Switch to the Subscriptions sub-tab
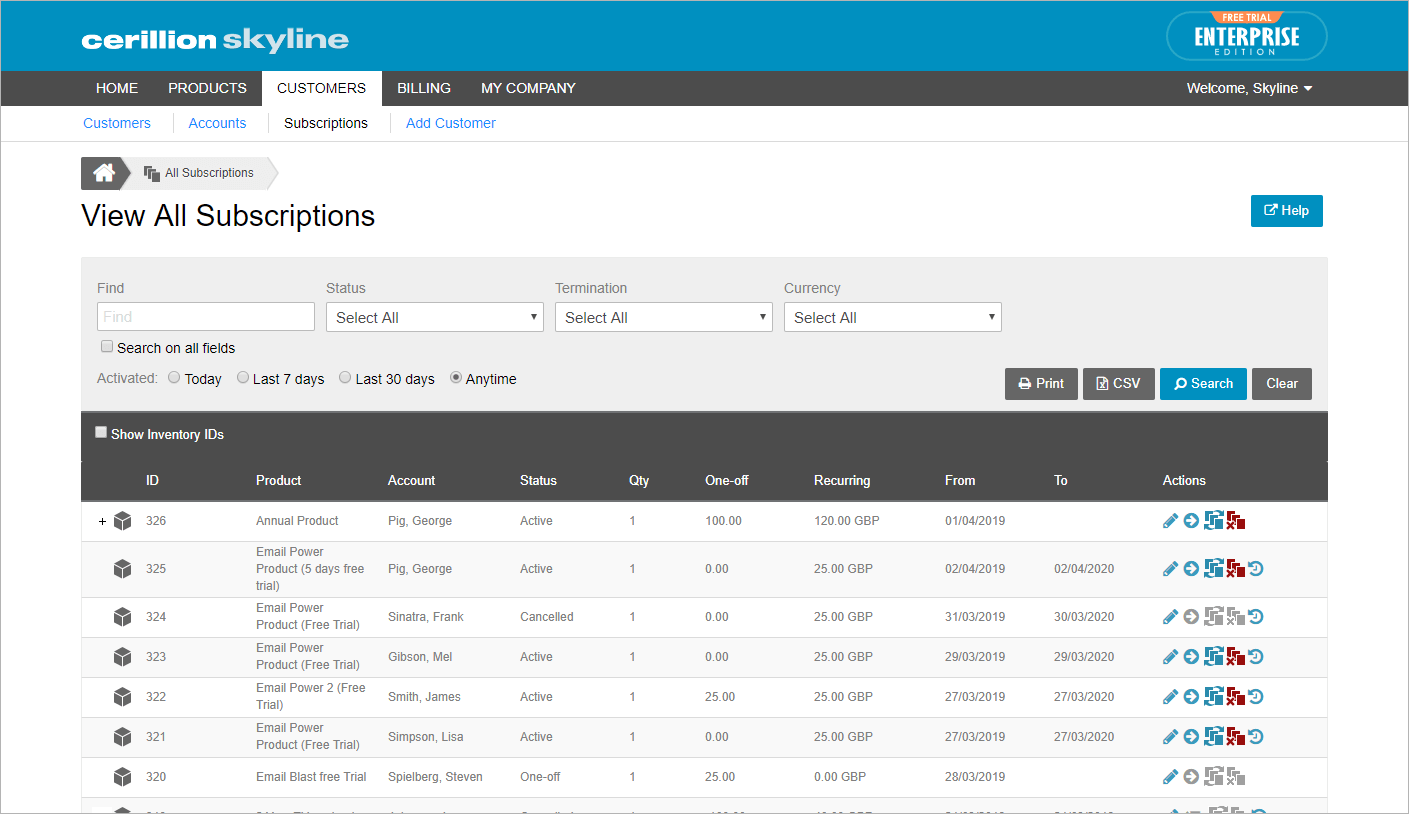1409x814 pixels. pos(326,123)
